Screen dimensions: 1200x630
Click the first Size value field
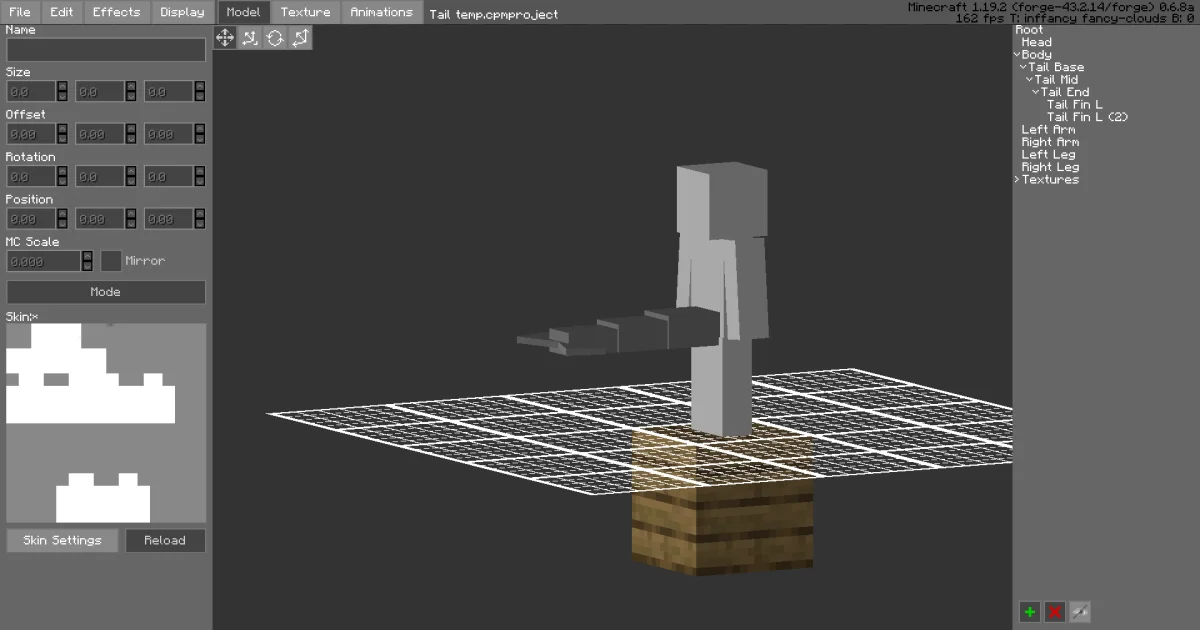point(31,92)
